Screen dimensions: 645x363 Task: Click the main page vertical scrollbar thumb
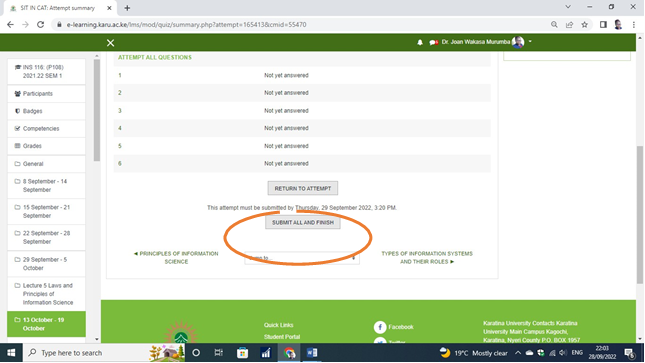pos(640,214)
